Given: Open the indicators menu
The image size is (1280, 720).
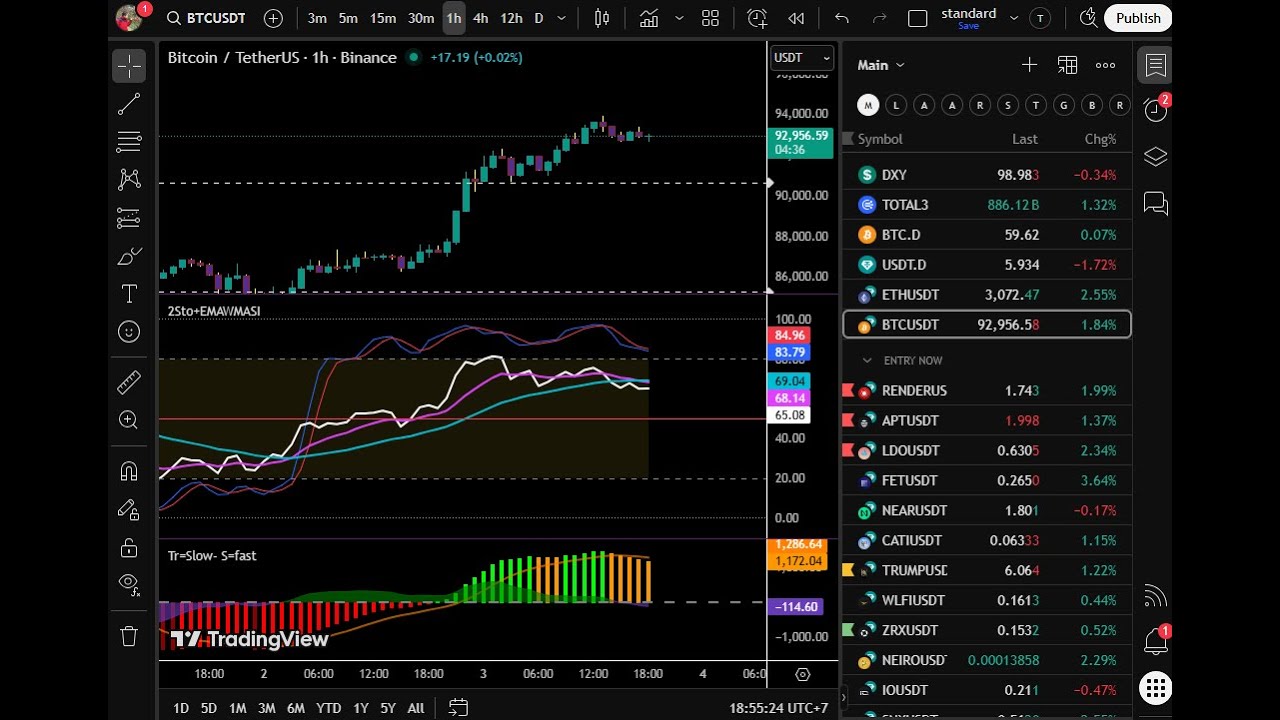Looking at the screenshot, I should 649,18.
